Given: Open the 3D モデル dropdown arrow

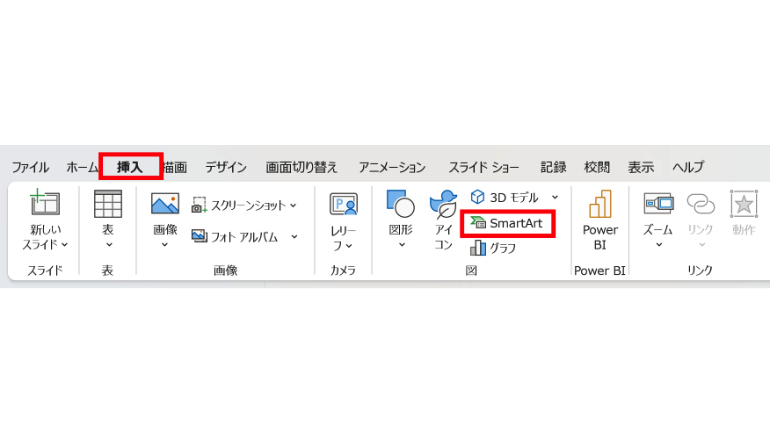Looking at the screenshot, I should (x=555, y=197).
